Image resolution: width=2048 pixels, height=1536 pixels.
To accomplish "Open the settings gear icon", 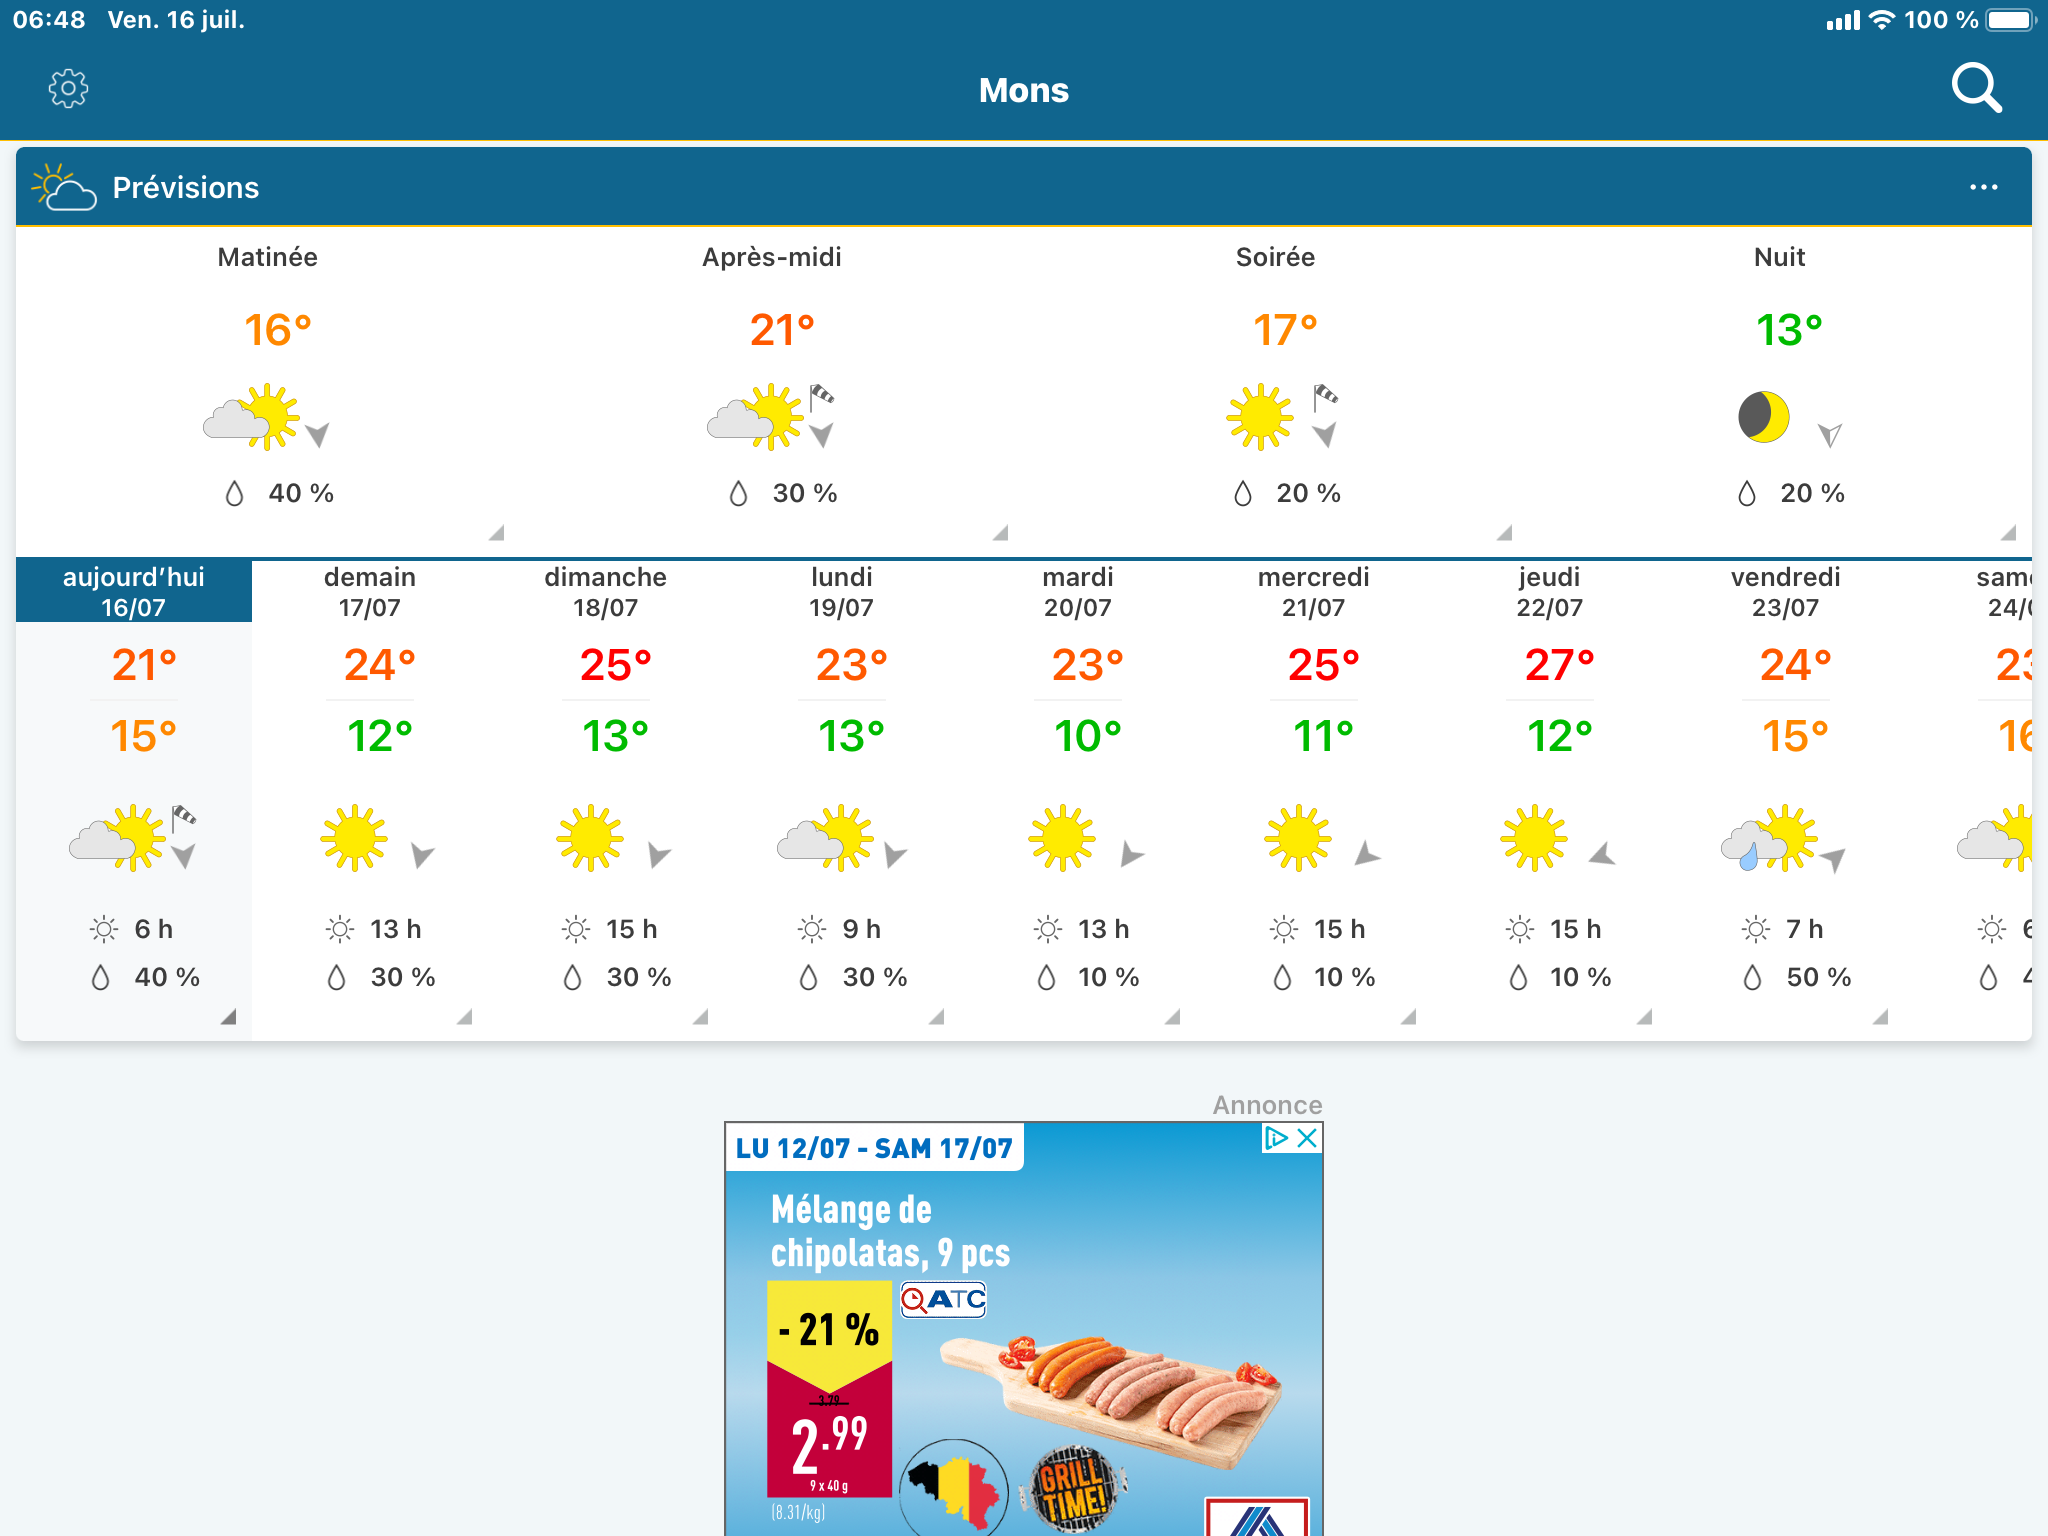I will click(68, 89).
